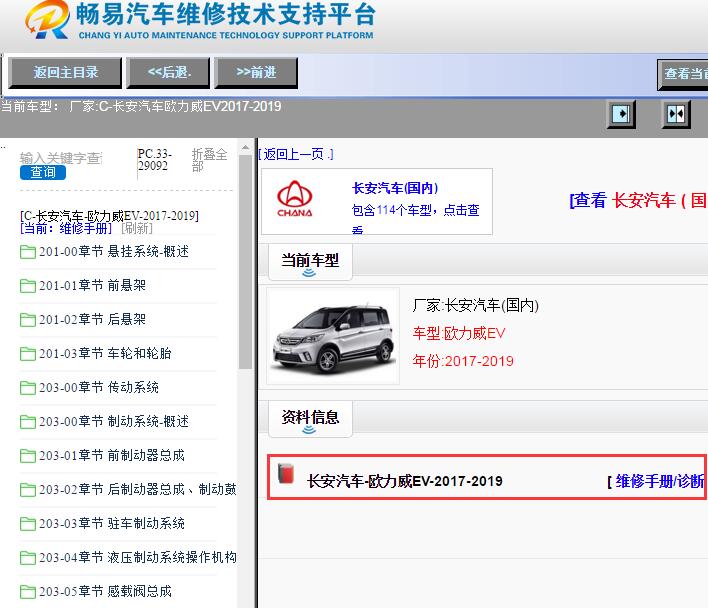
Task: Go back with <<后退 button
Action: [168, 72]
